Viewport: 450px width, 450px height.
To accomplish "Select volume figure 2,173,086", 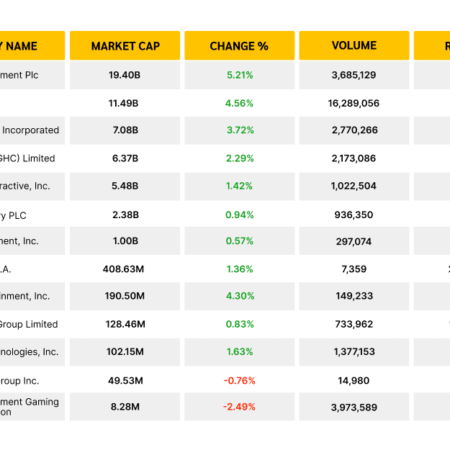I will 354,158.
